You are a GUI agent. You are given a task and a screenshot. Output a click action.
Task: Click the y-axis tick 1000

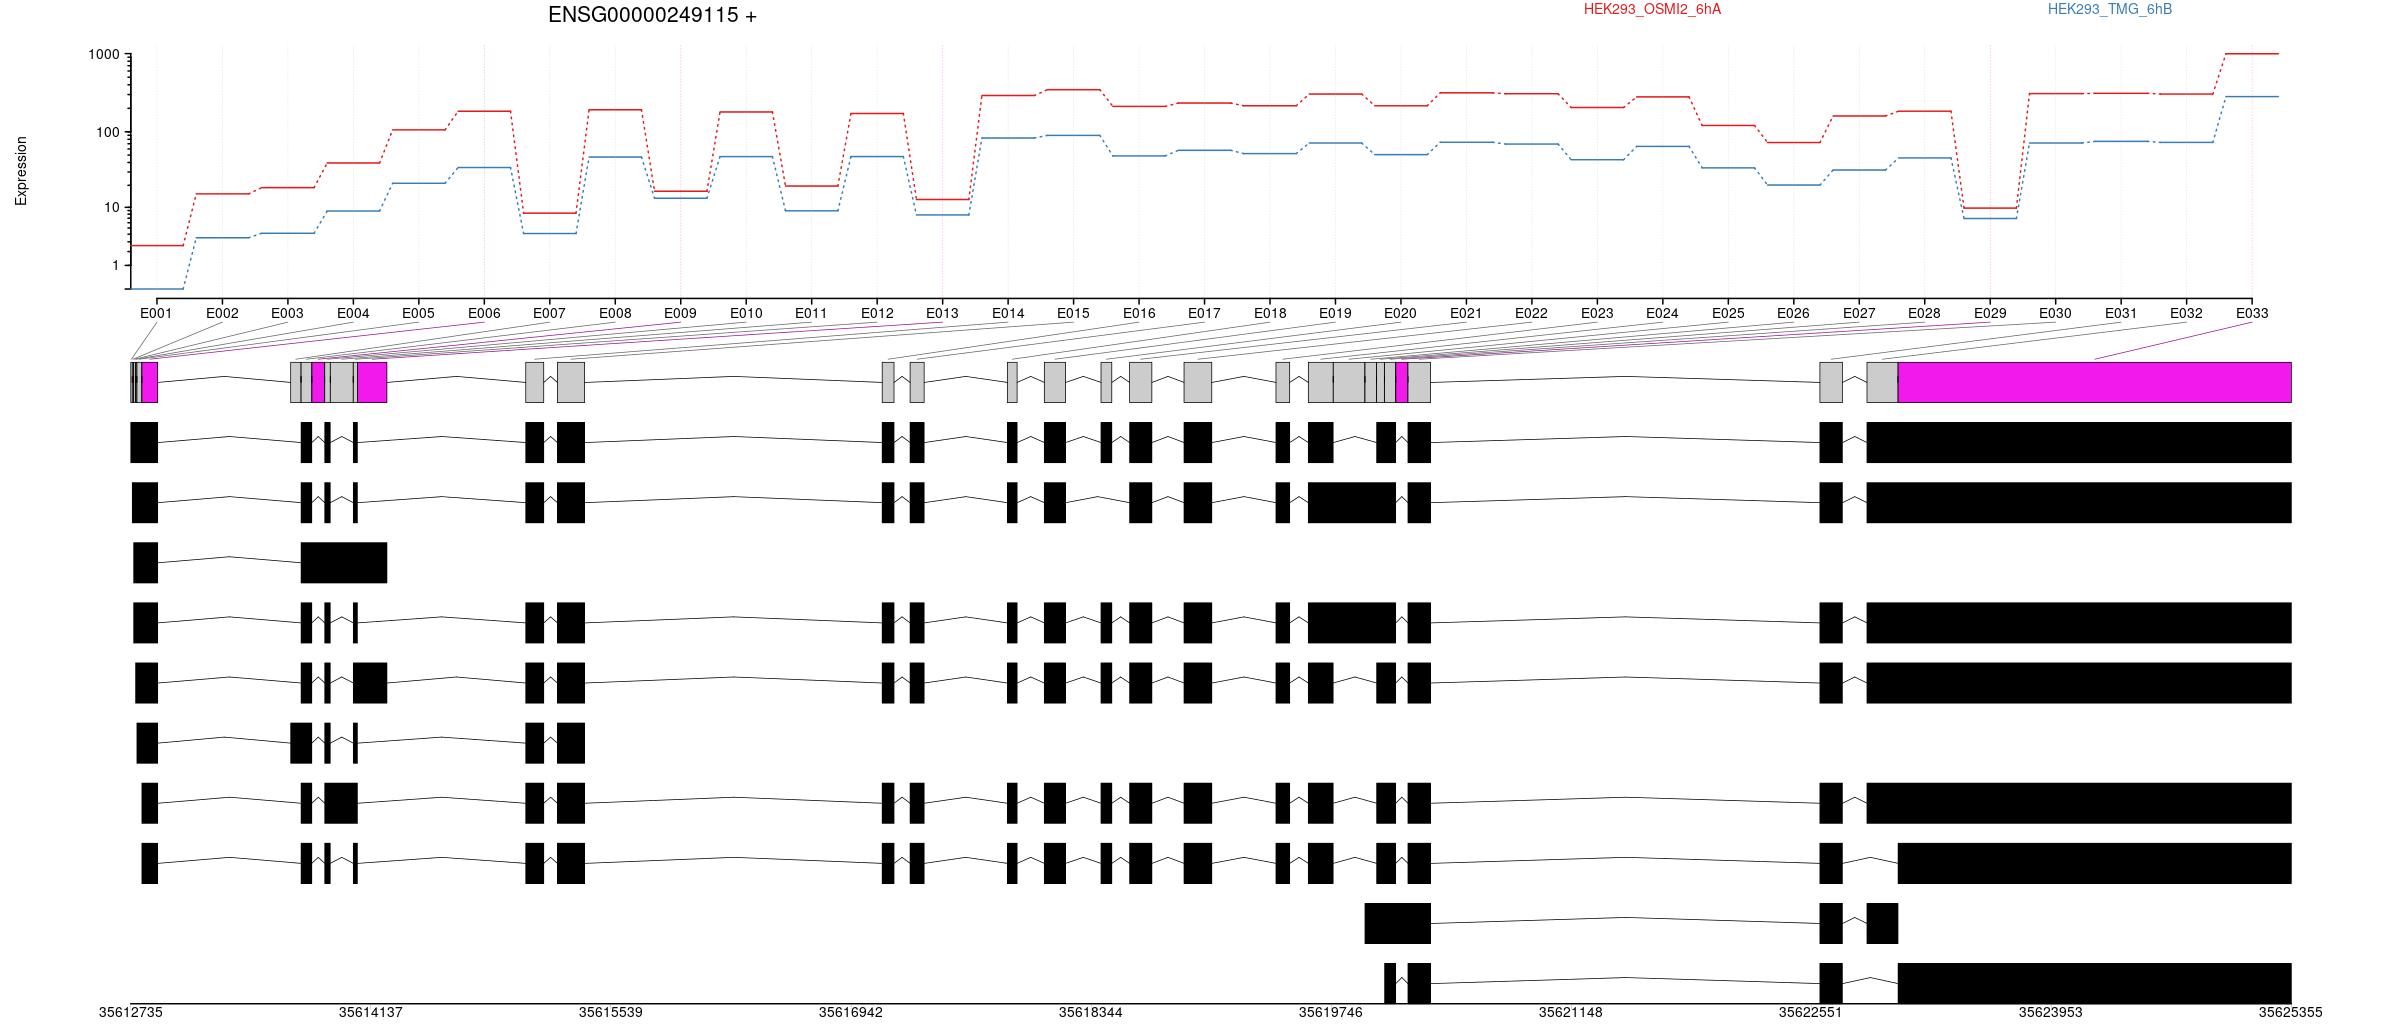pyautogui.click(x=104, y=55)
